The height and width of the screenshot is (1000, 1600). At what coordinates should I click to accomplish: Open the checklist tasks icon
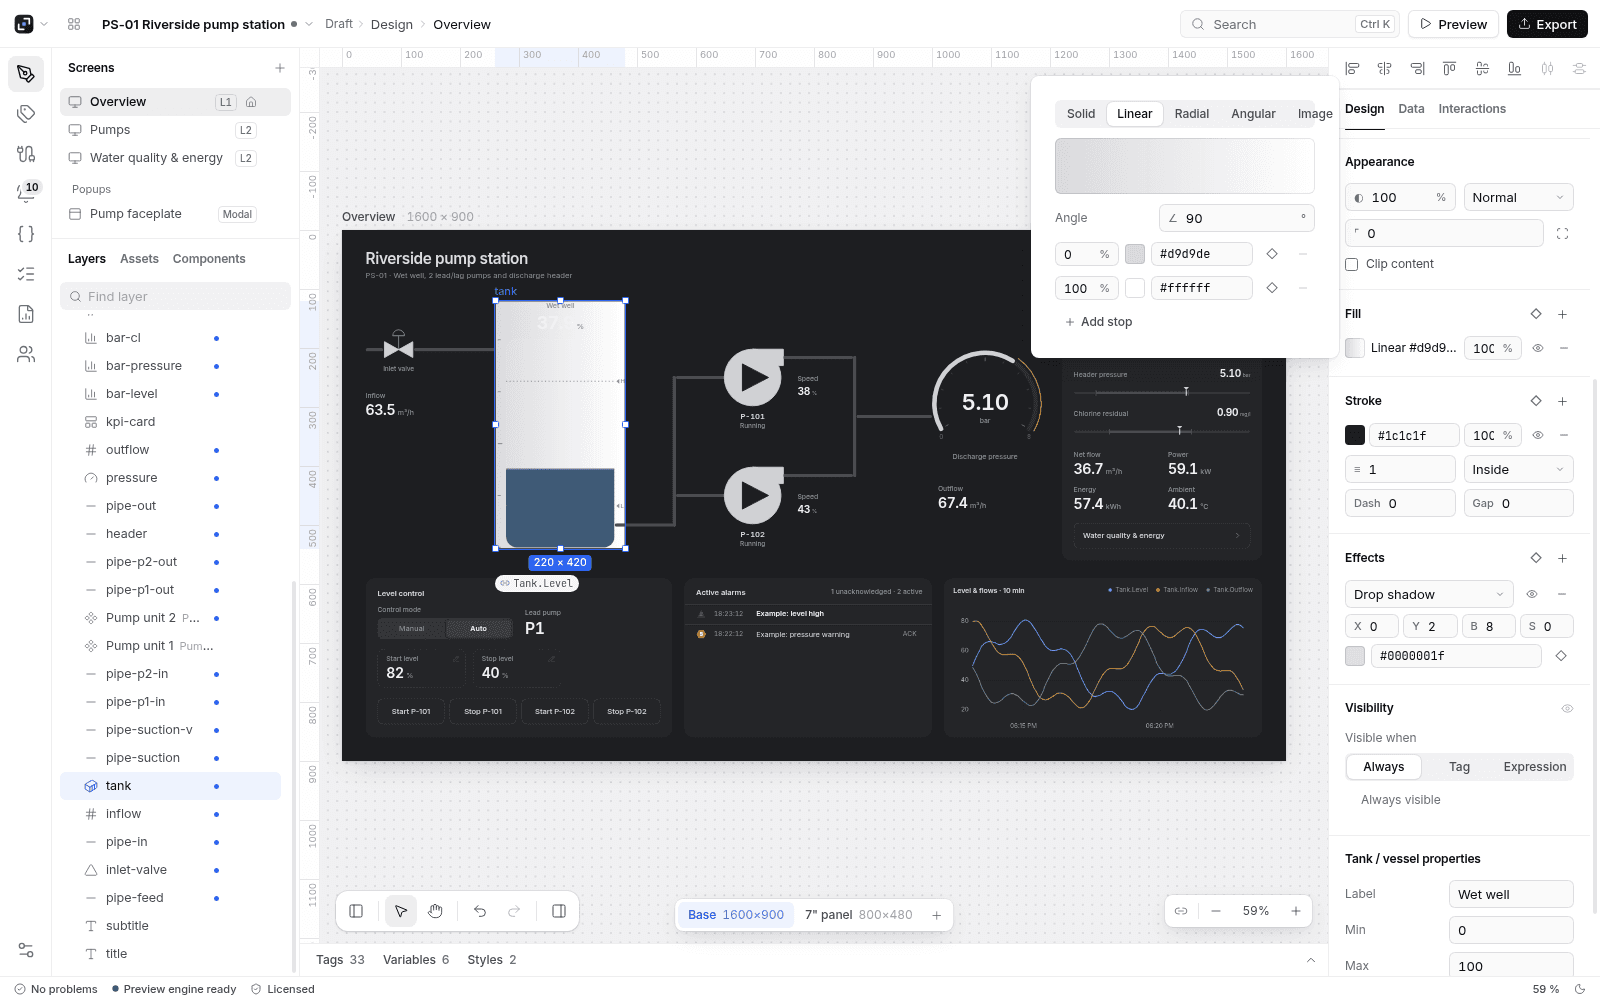26,274
